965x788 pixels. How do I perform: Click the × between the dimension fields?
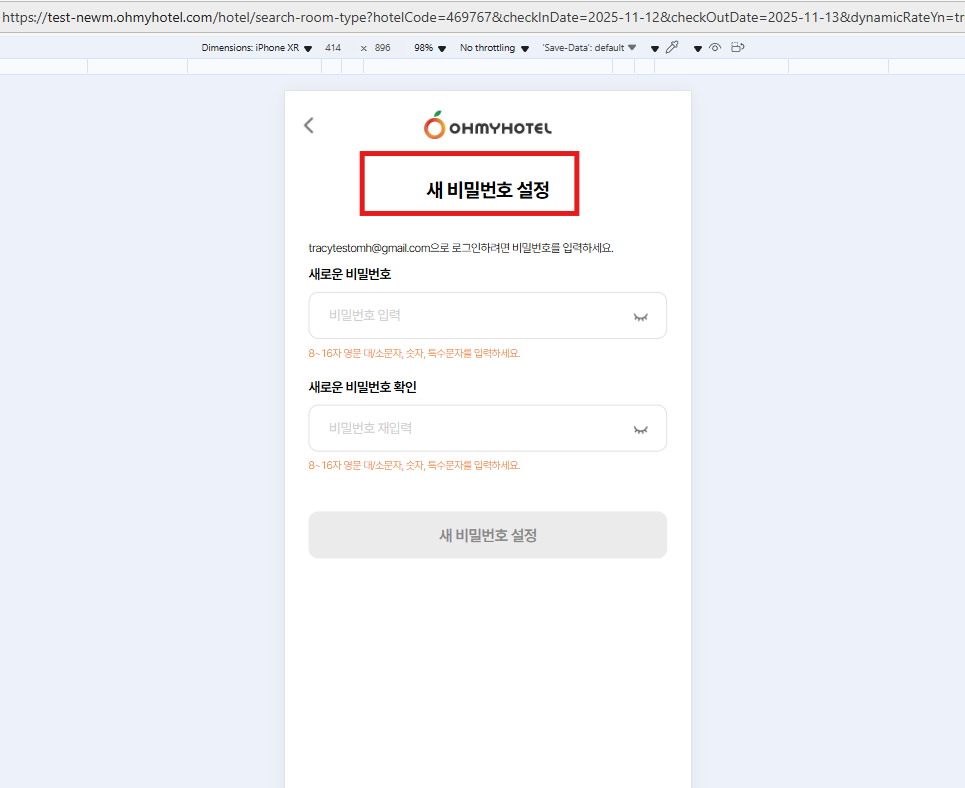tap(364, 48)
